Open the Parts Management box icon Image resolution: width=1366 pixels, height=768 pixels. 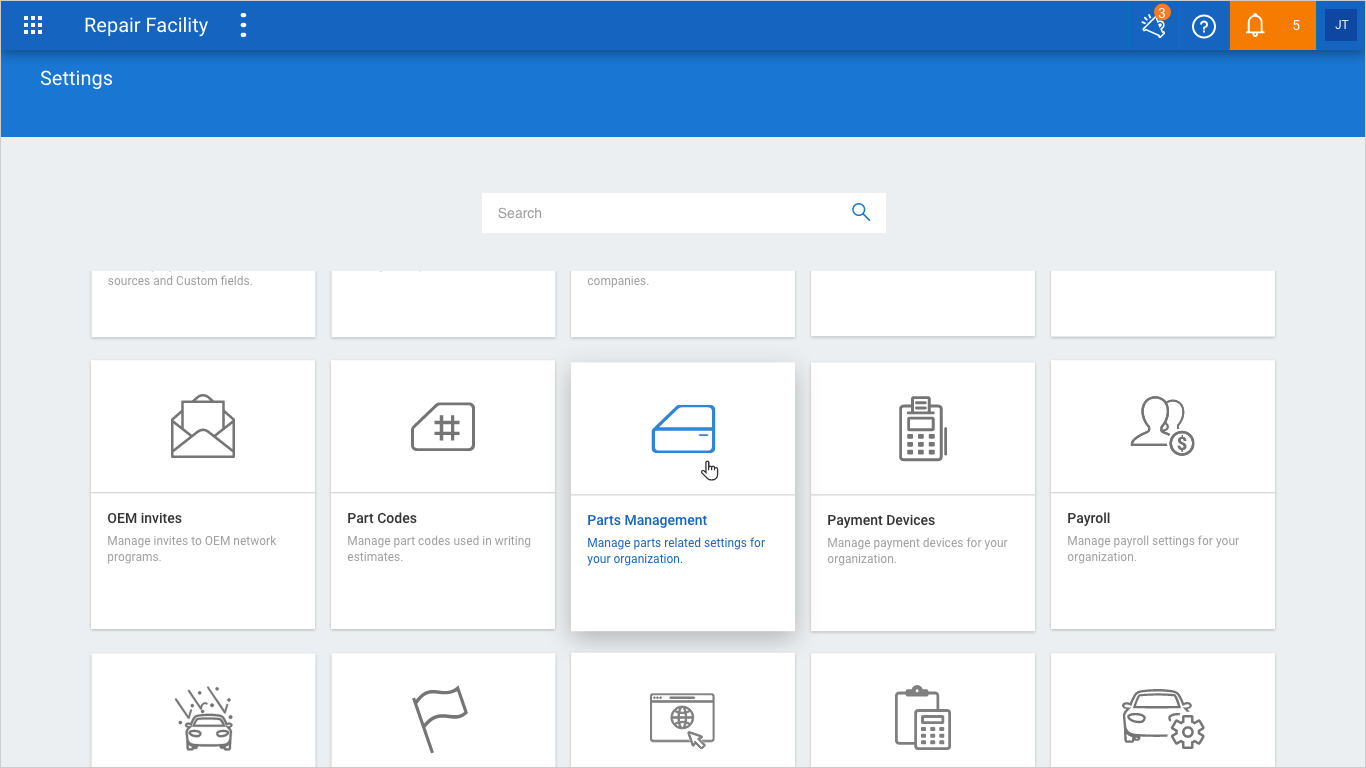[x=683, y=429]
